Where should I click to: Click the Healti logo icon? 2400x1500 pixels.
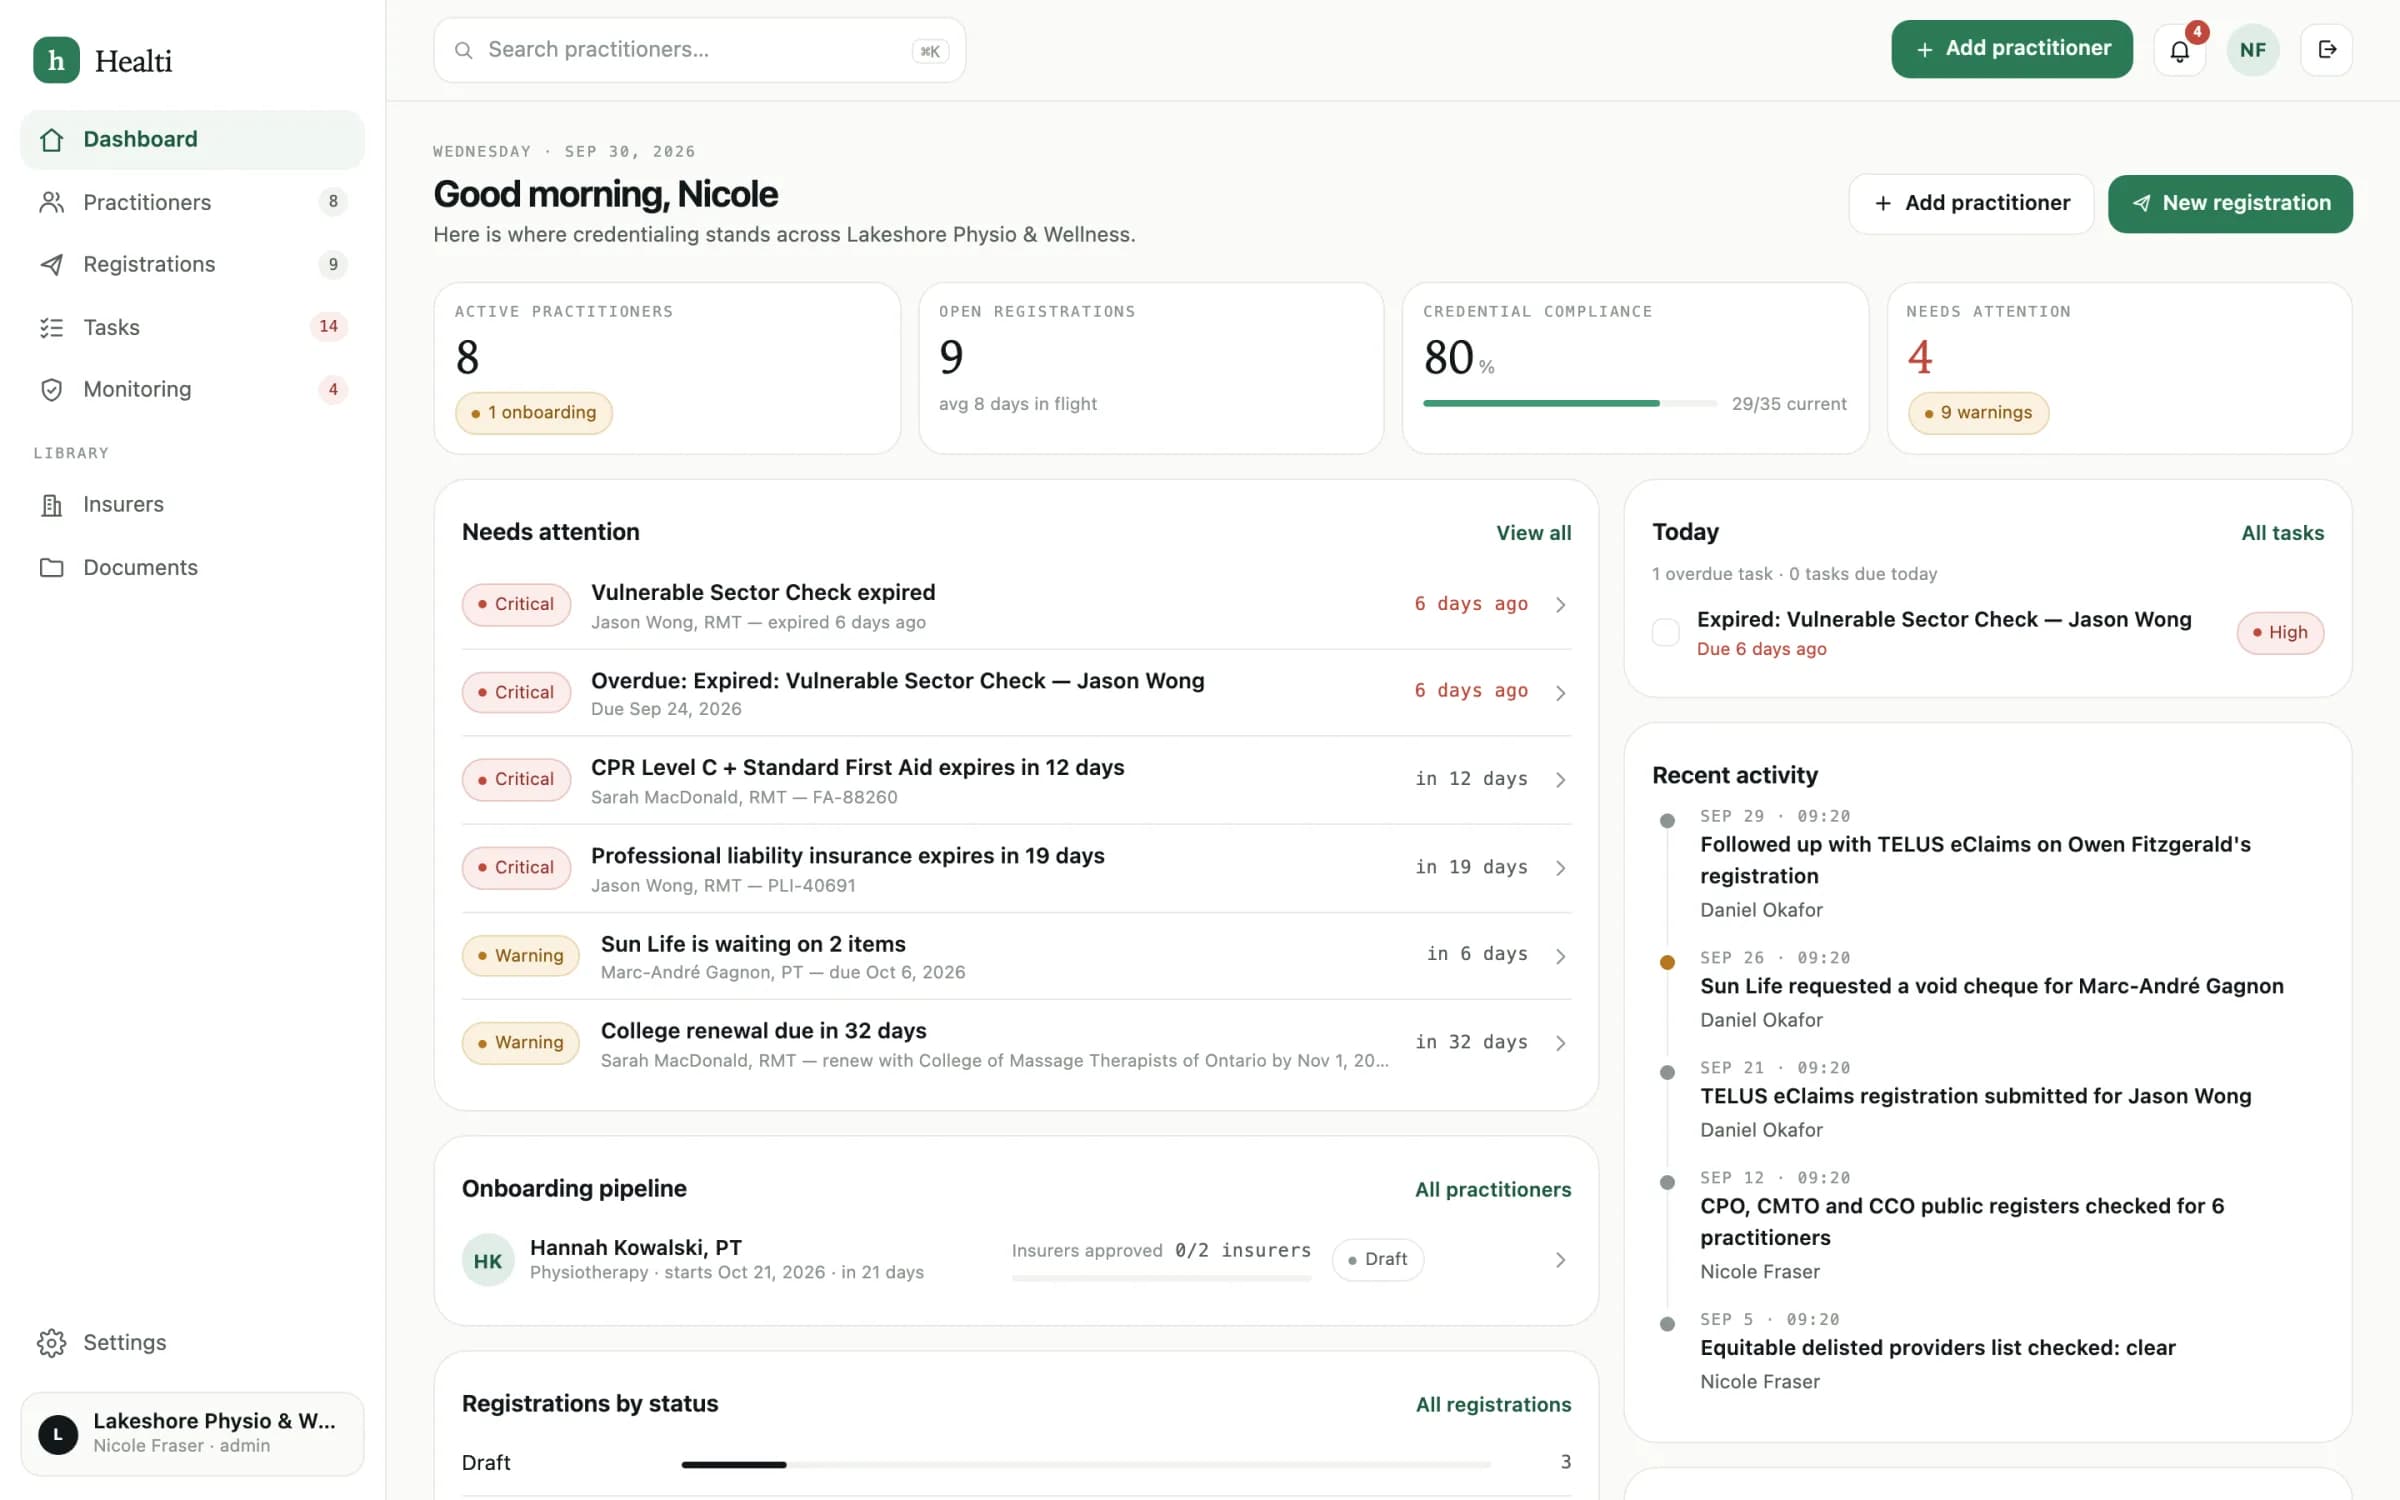[x=56, y=60]
